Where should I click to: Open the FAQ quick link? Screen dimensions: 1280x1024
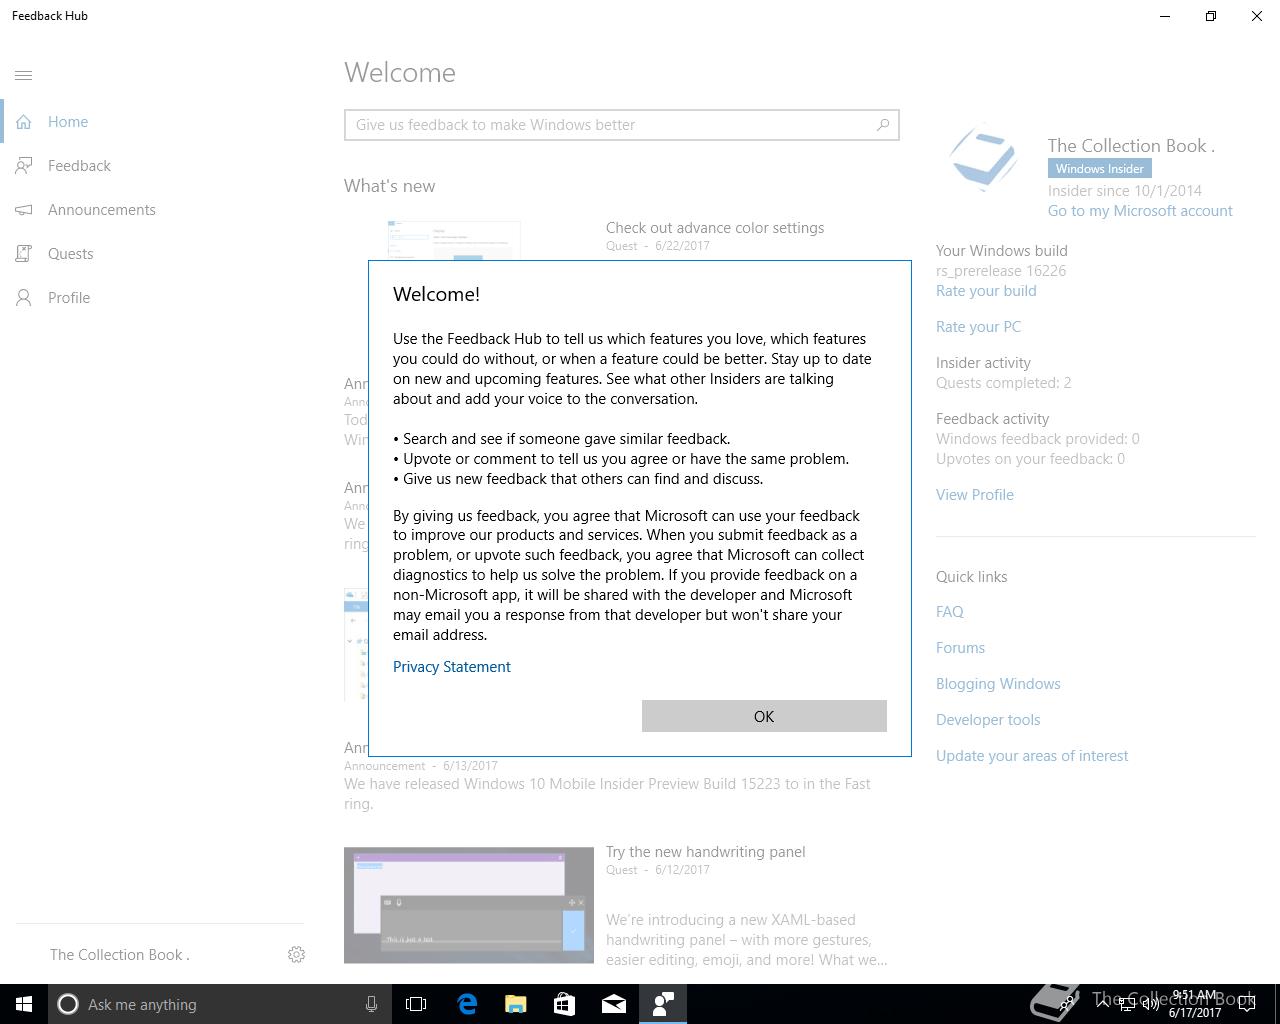(950, 612)
